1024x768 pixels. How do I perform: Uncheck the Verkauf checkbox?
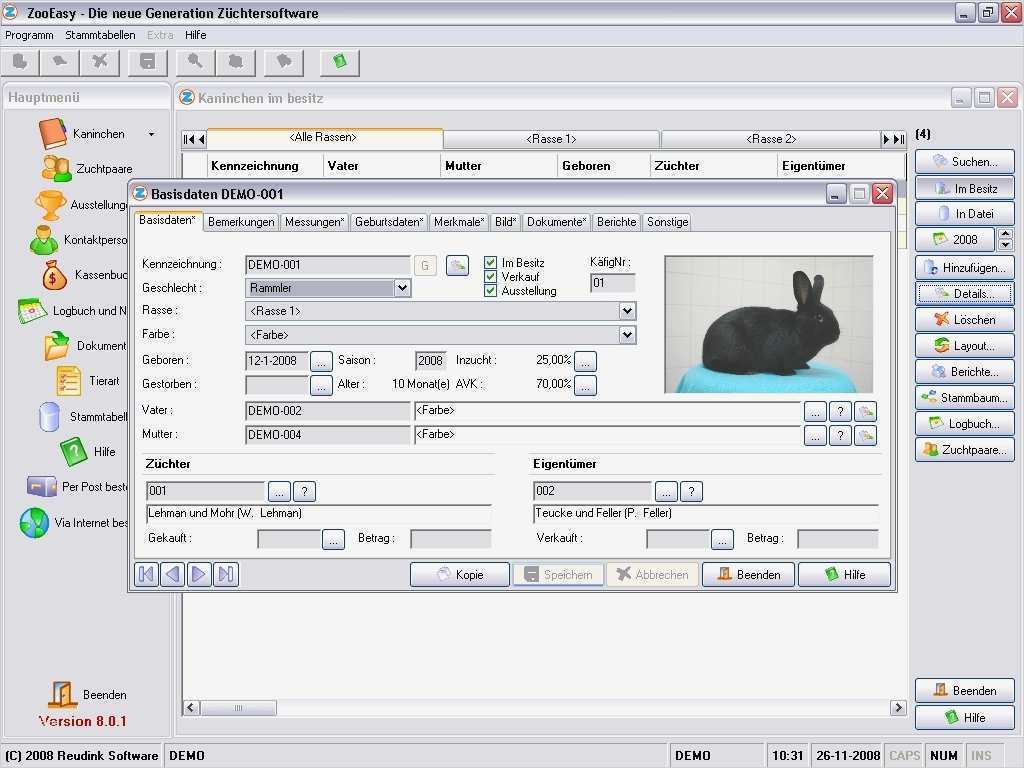click(490, 277)
